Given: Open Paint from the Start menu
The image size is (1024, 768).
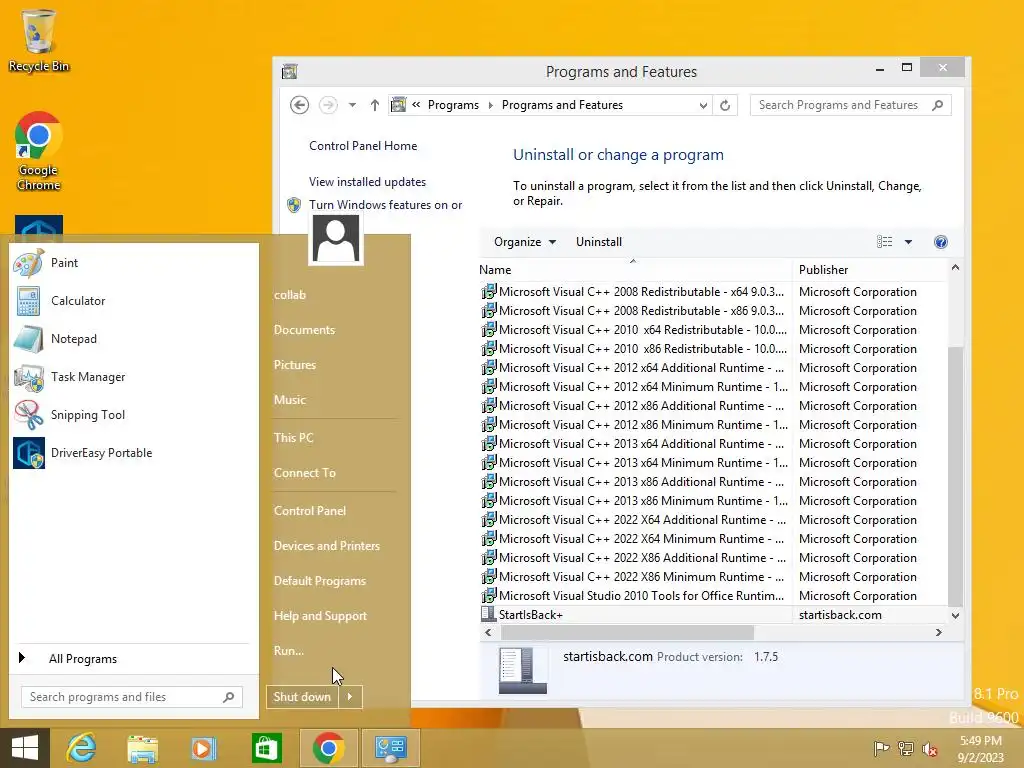Looking at the screenshot, I should coord(134,263).
